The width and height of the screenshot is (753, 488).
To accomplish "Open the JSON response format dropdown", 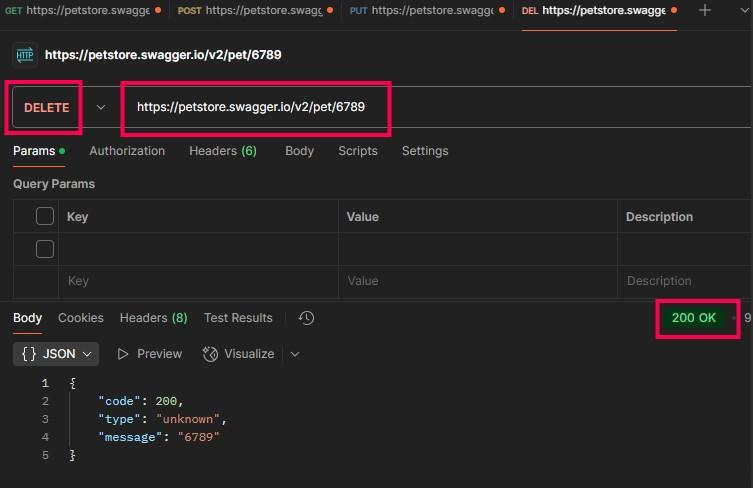I will pyautogui.click(x=56, y=354).
